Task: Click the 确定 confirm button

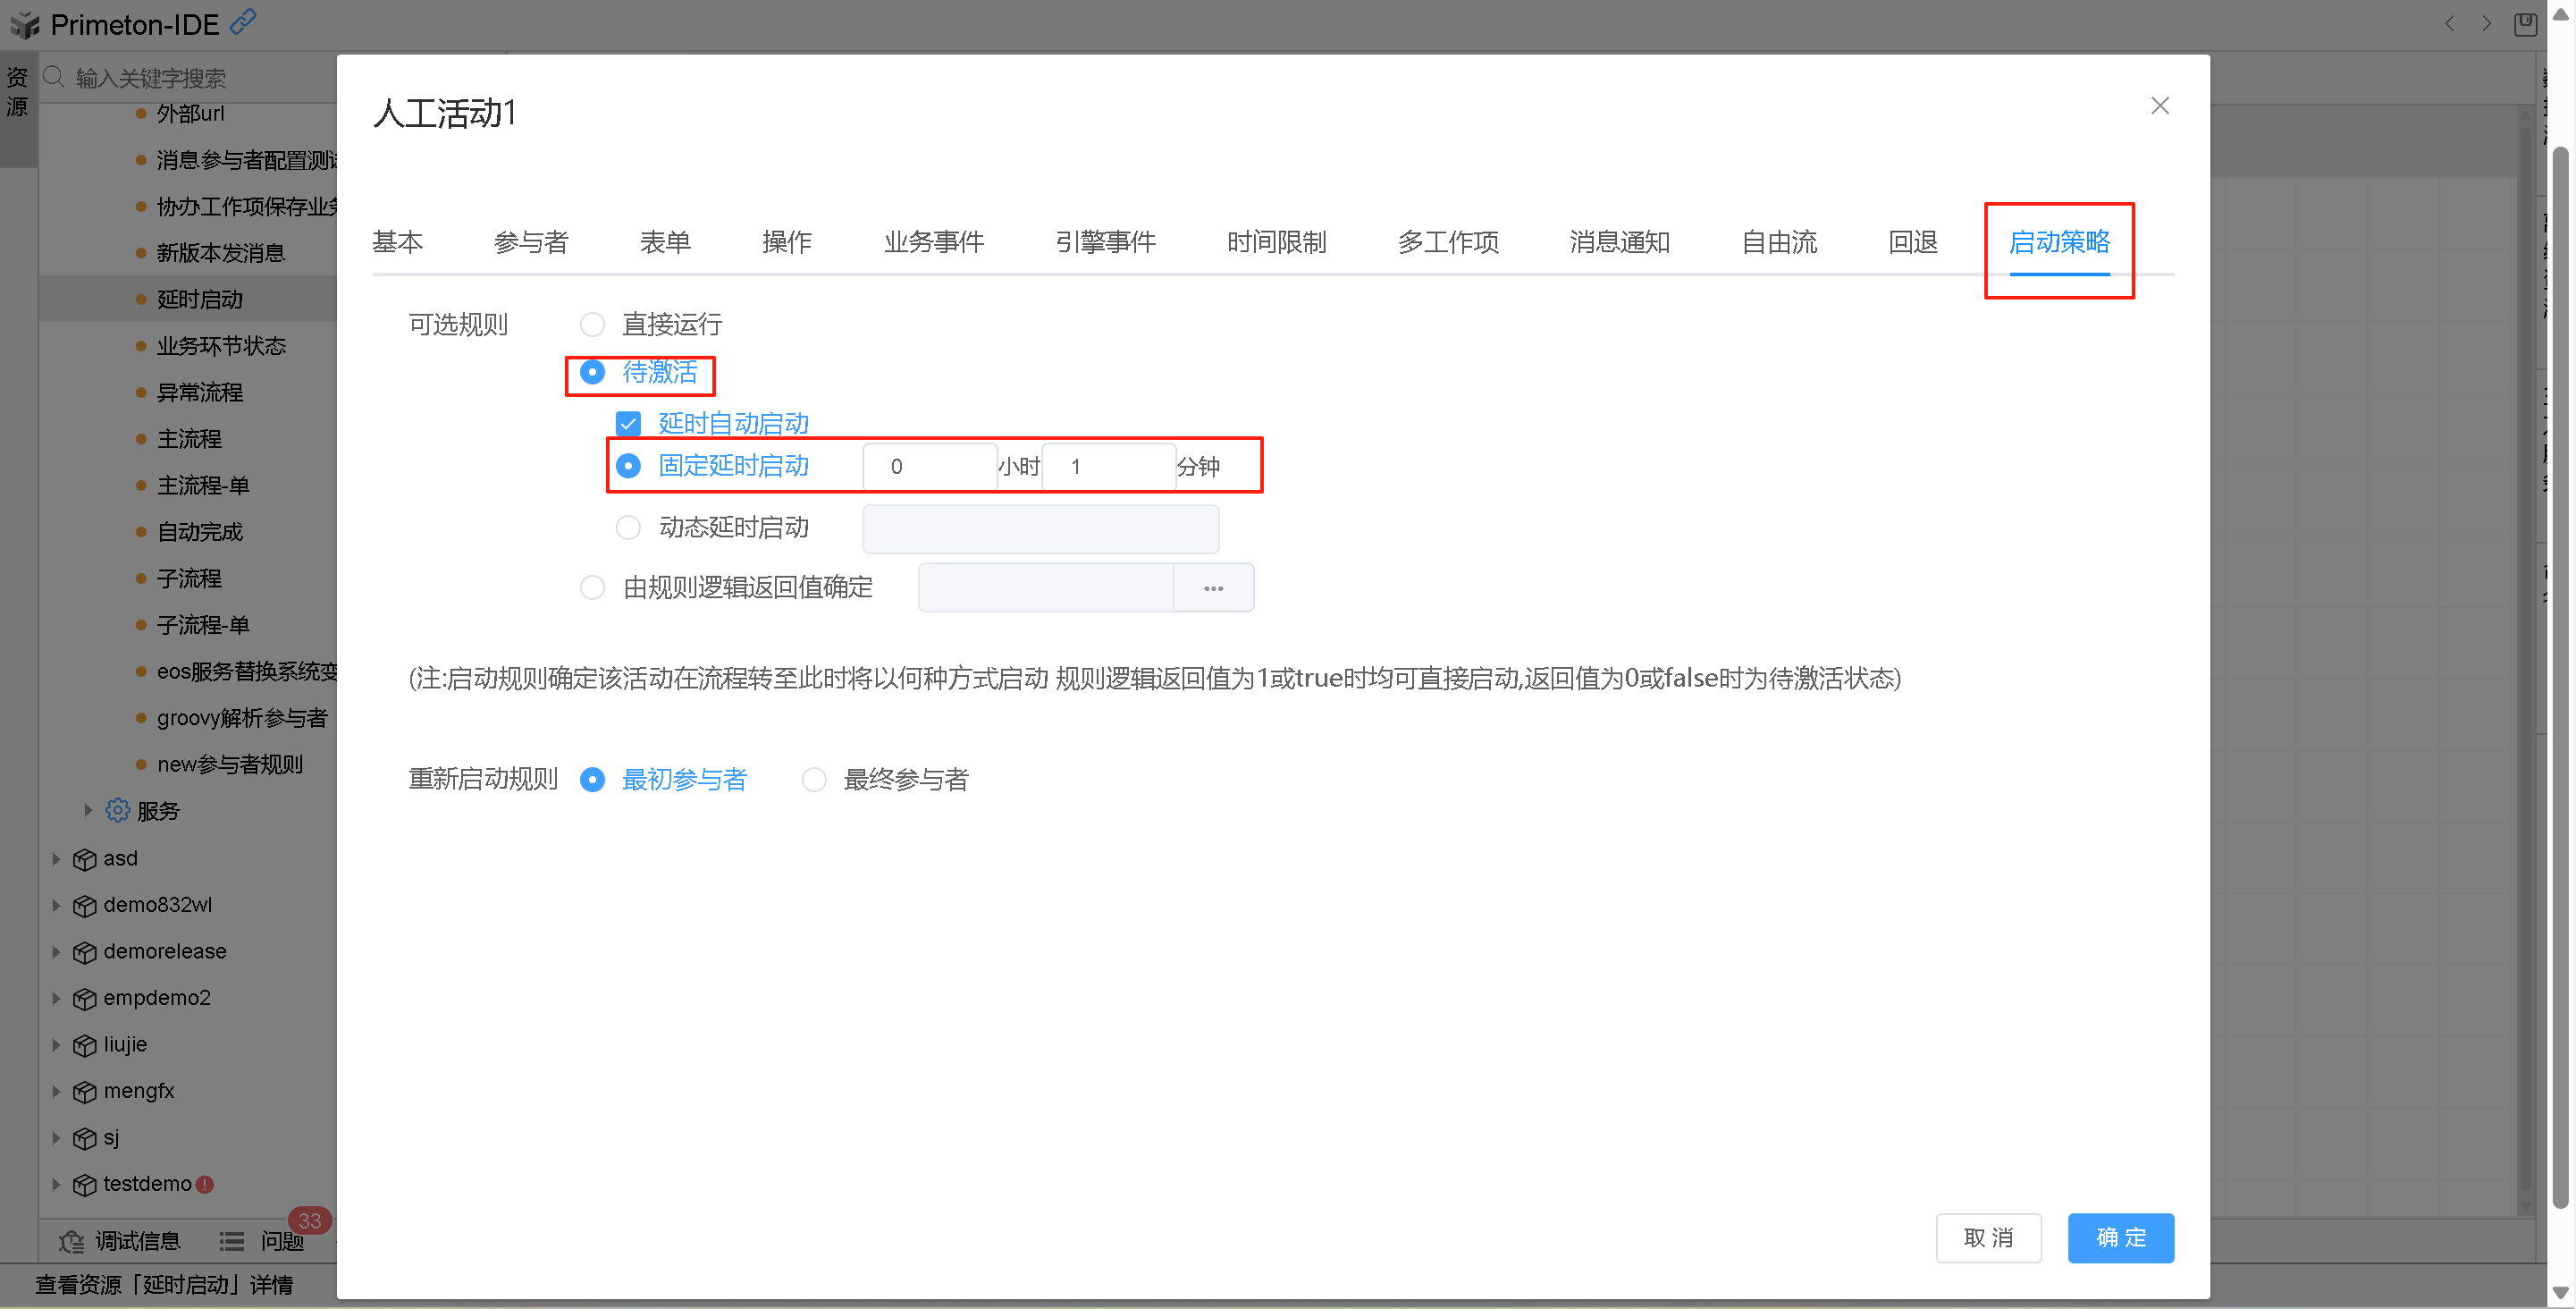Action: pos(2119,1237)
